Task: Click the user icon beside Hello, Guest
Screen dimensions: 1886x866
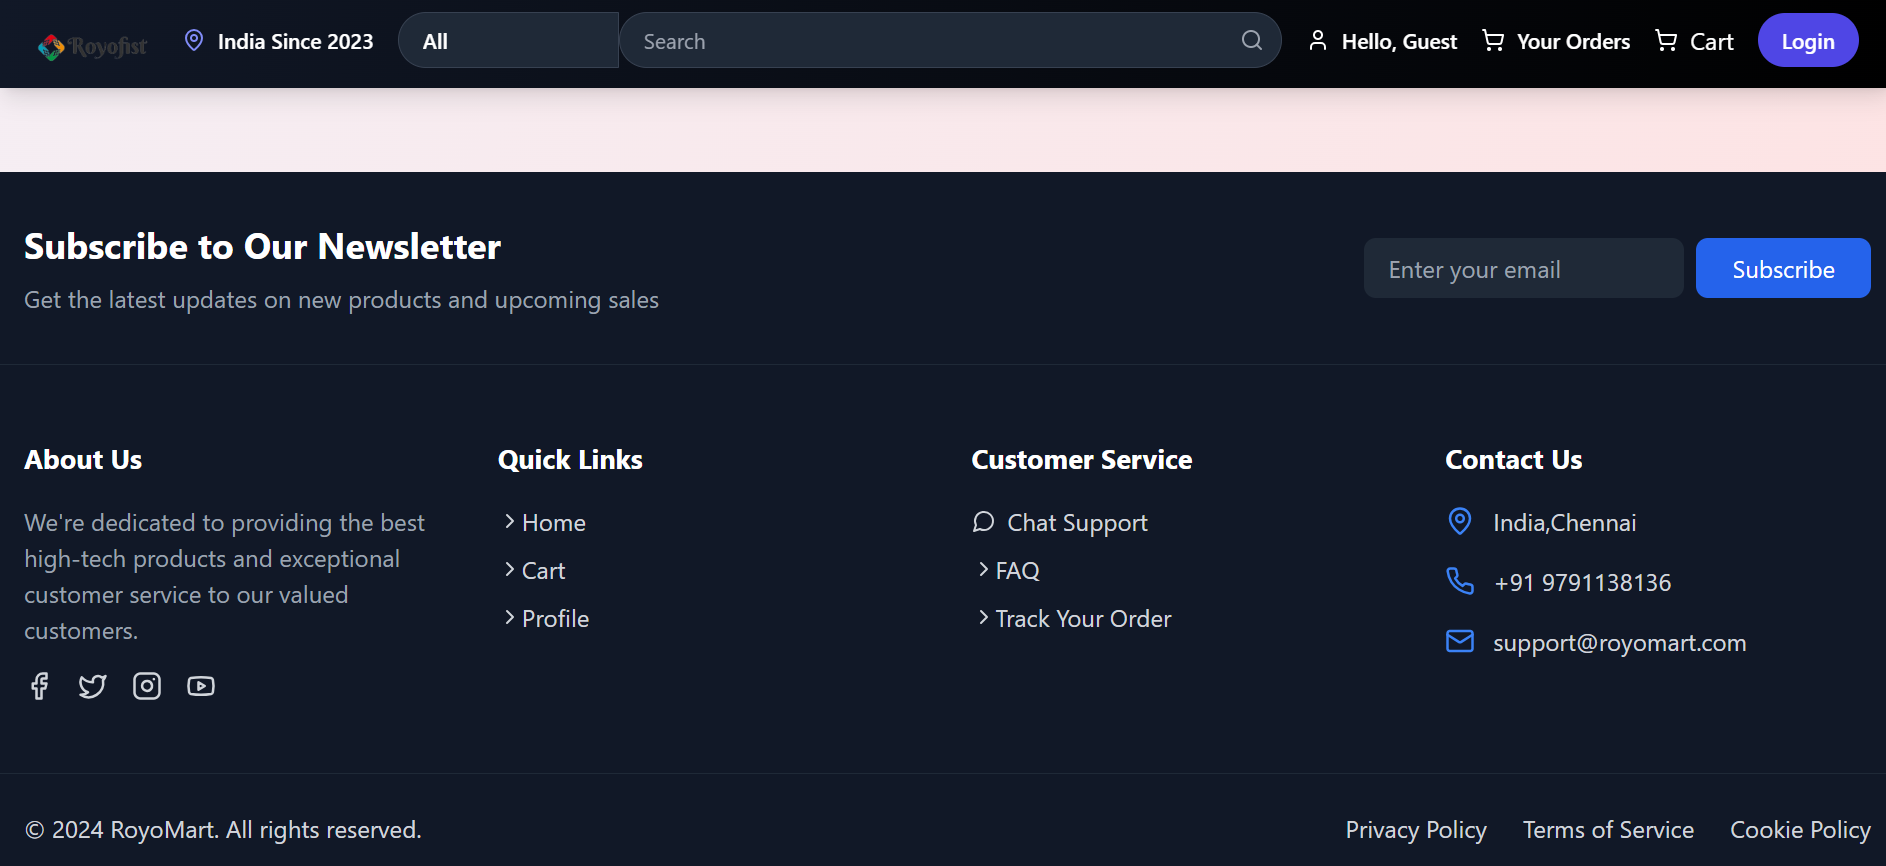Action: [1318, 40]
